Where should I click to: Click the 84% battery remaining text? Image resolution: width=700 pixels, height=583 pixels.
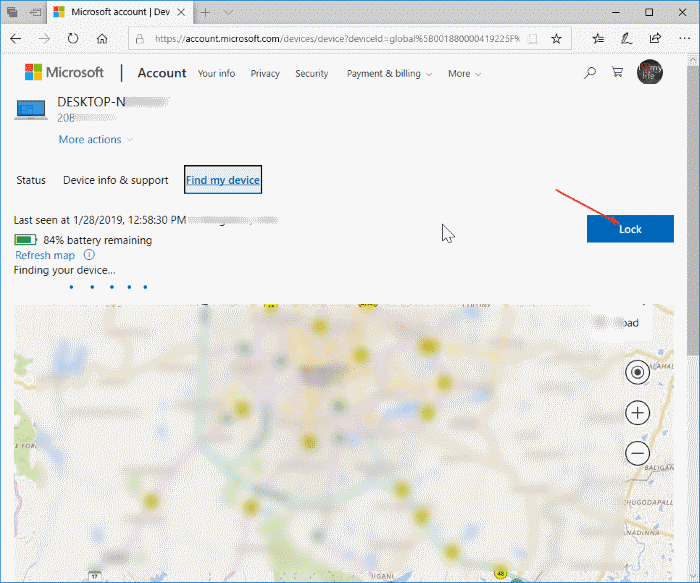pyautogui.click(x=97, y=240)
